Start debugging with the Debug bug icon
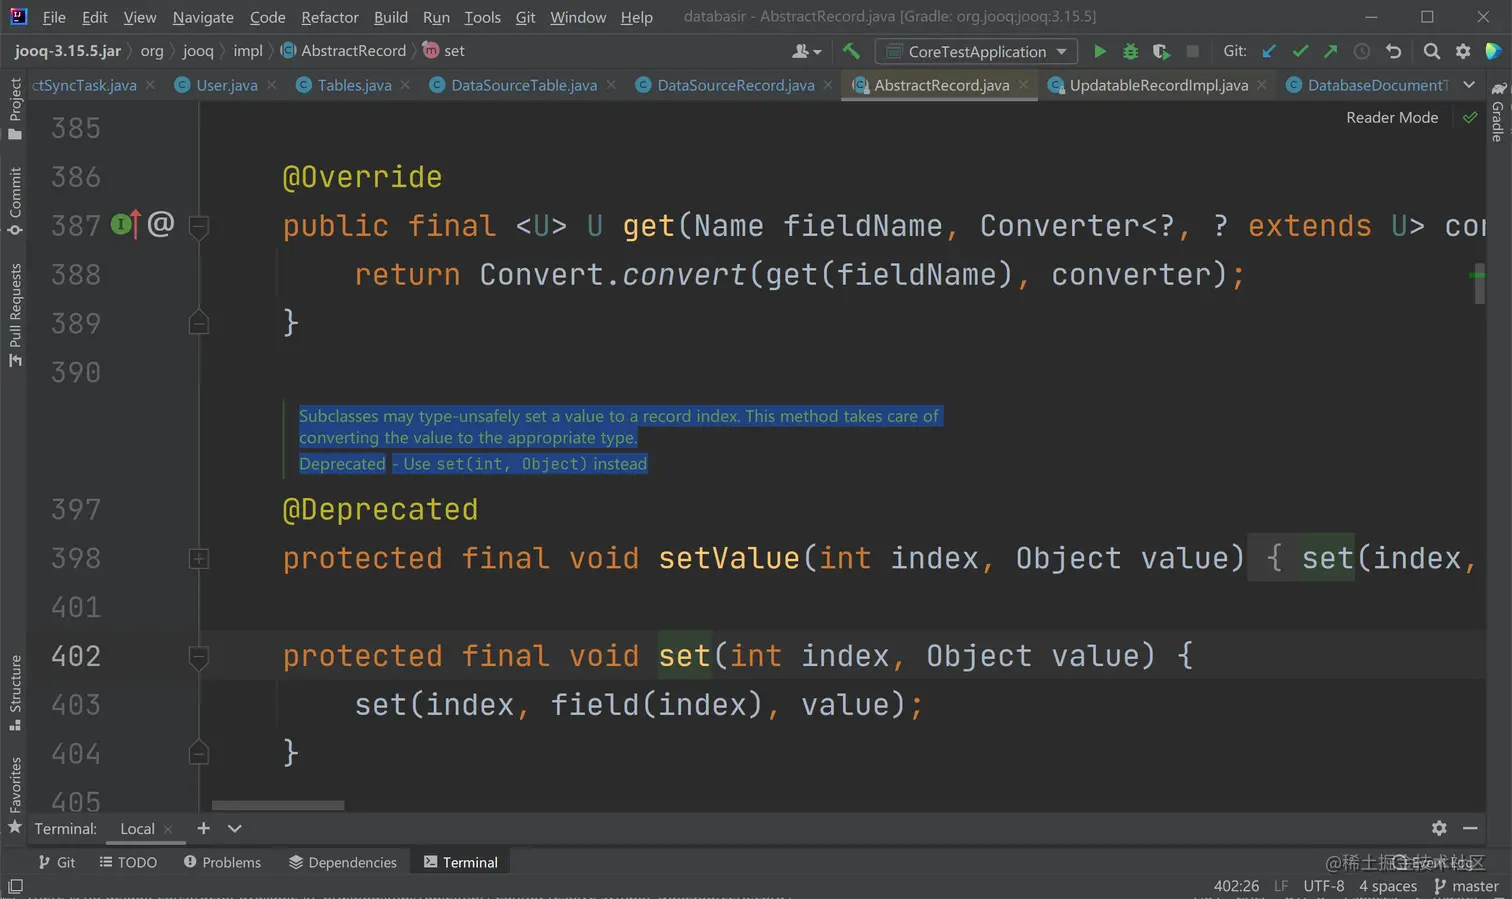 pyautogui.click(x=1130, y=51)
